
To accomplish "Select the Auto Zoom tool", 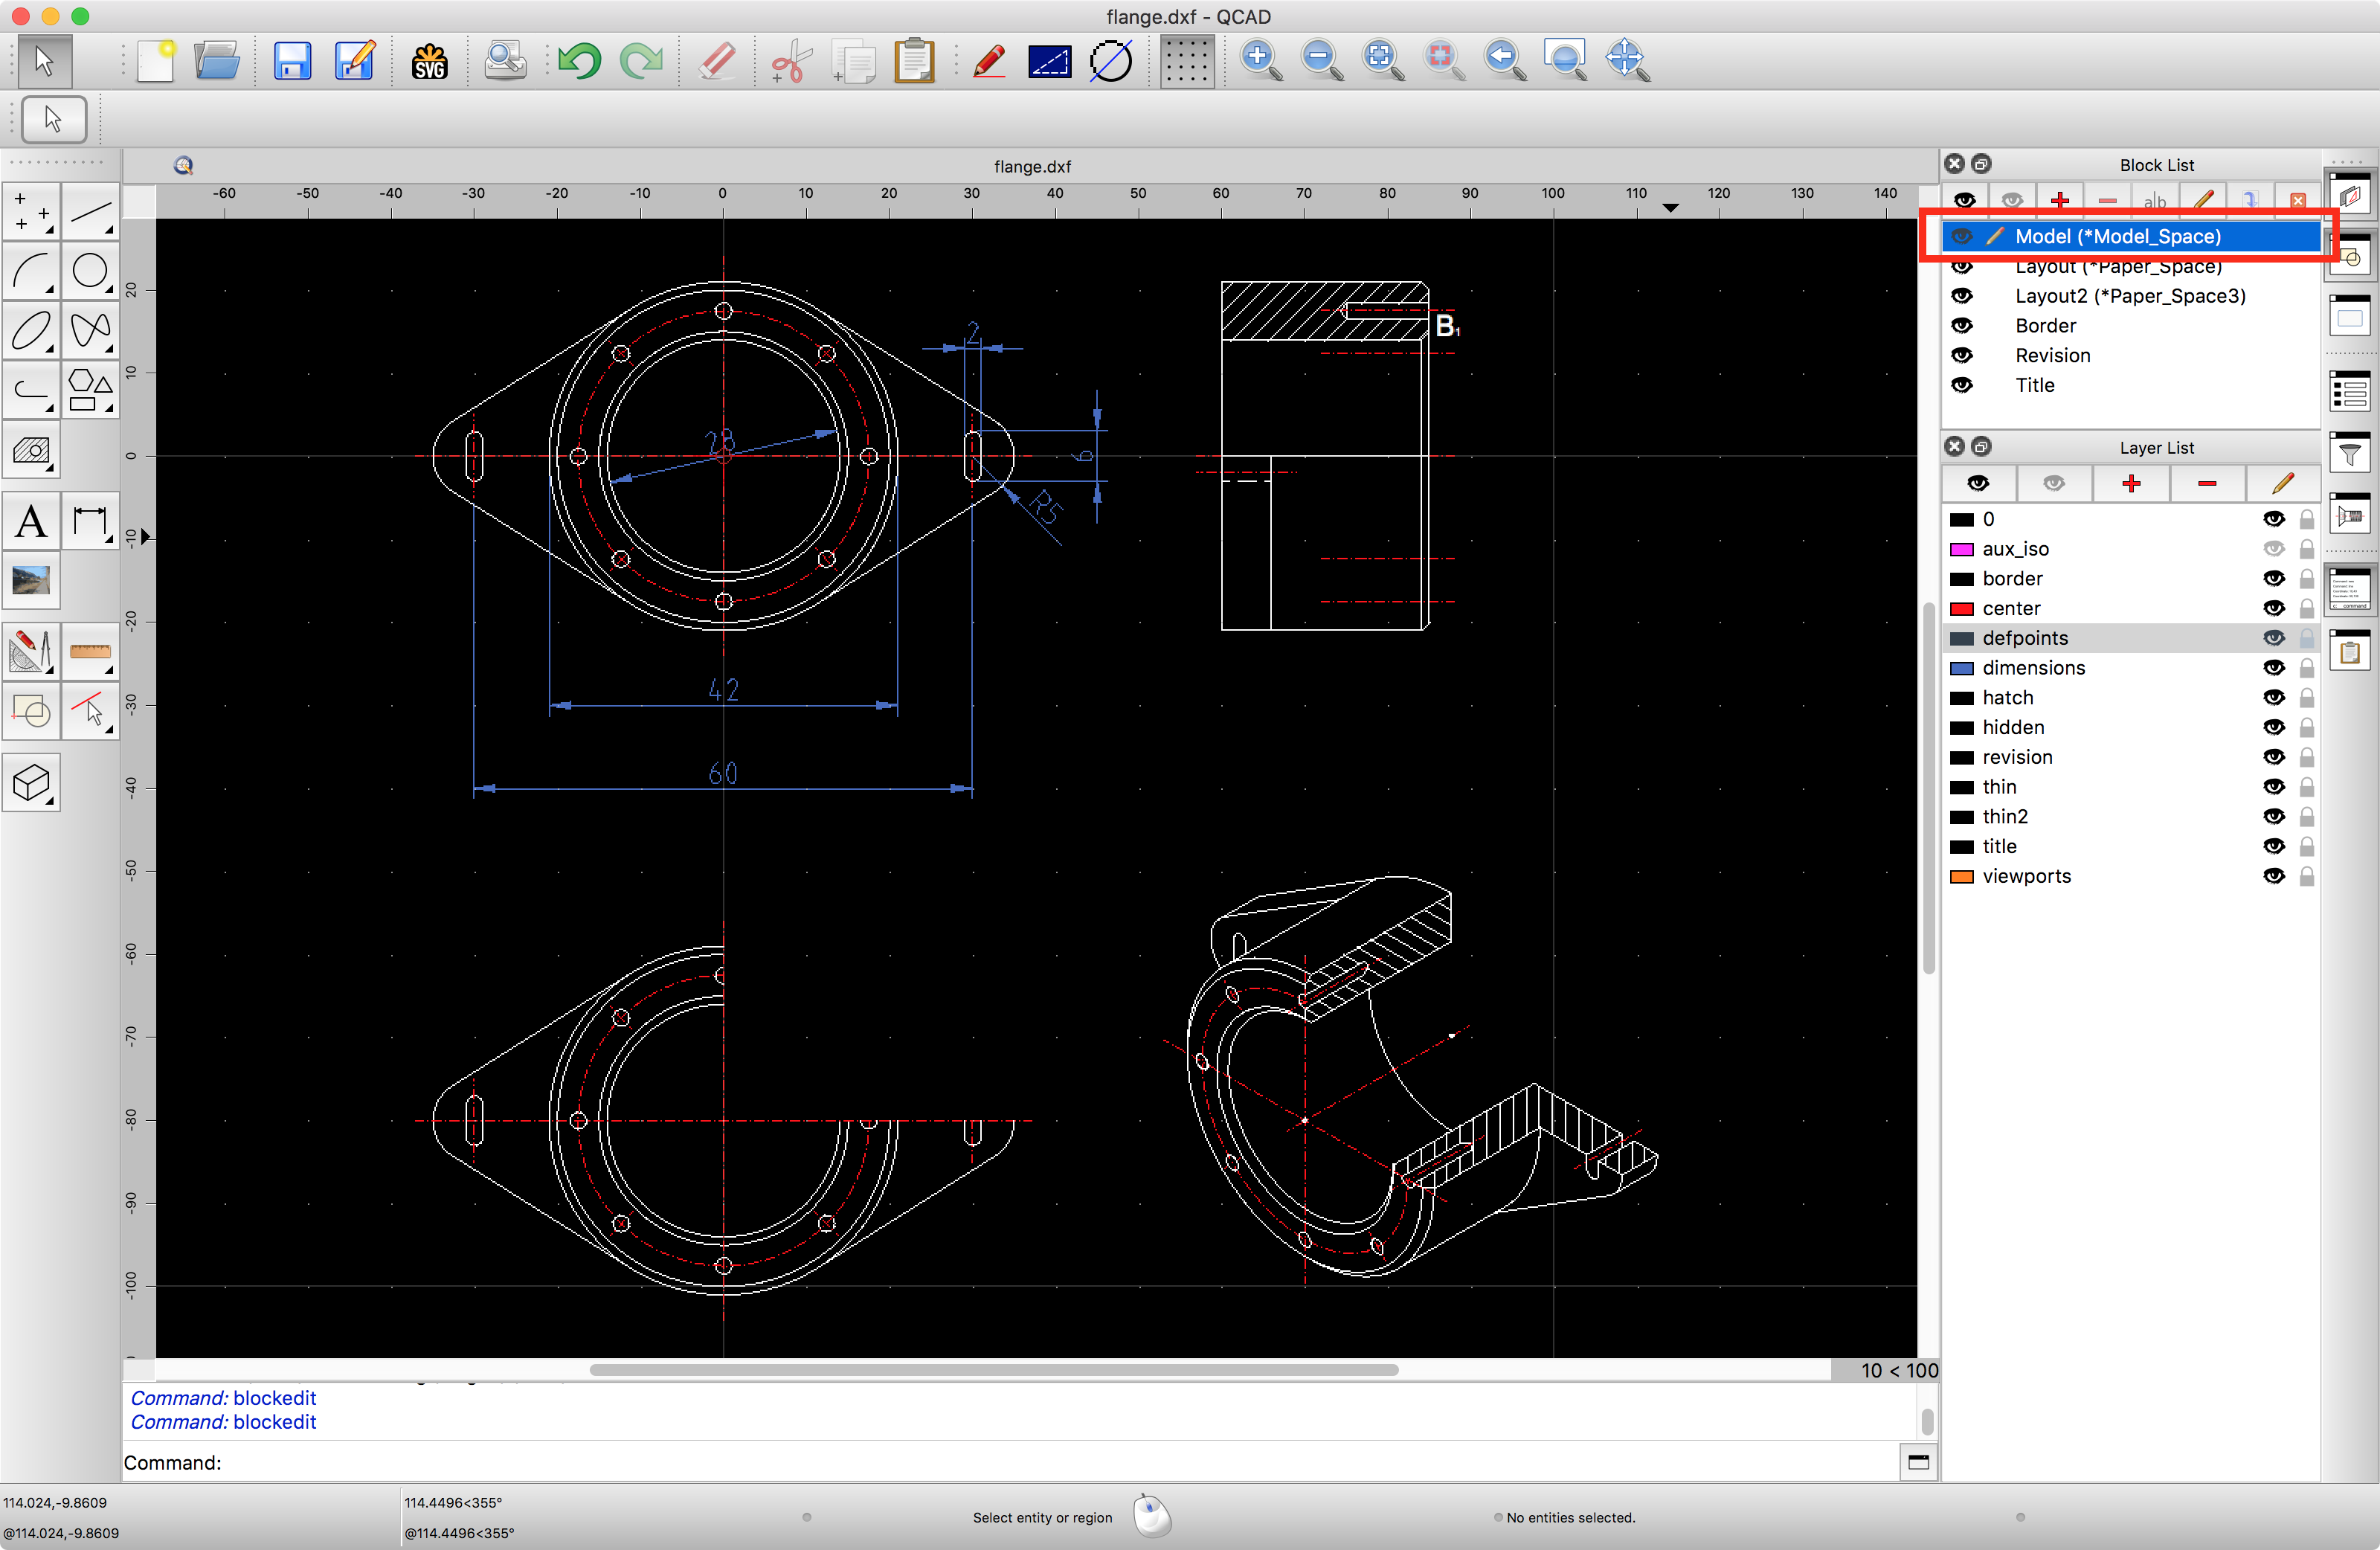I will (1382, 60).
